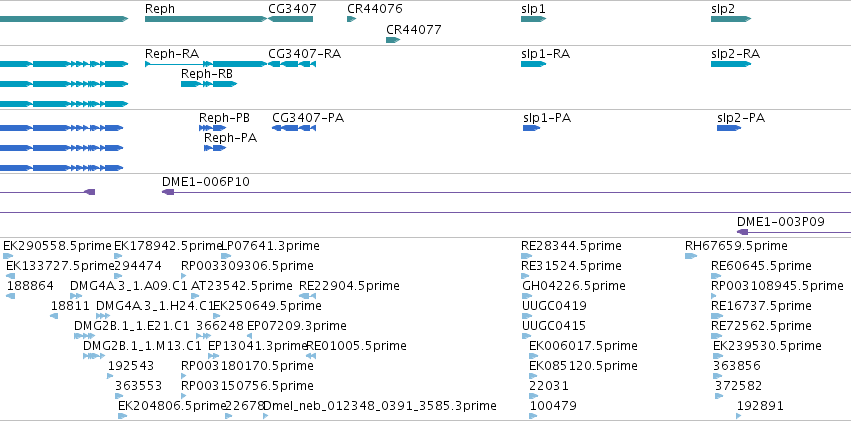Image resolution: width=851 pixels, height=421 pixels.
Task: Click the 372582 EST arrow
Action: pos(719,396)
